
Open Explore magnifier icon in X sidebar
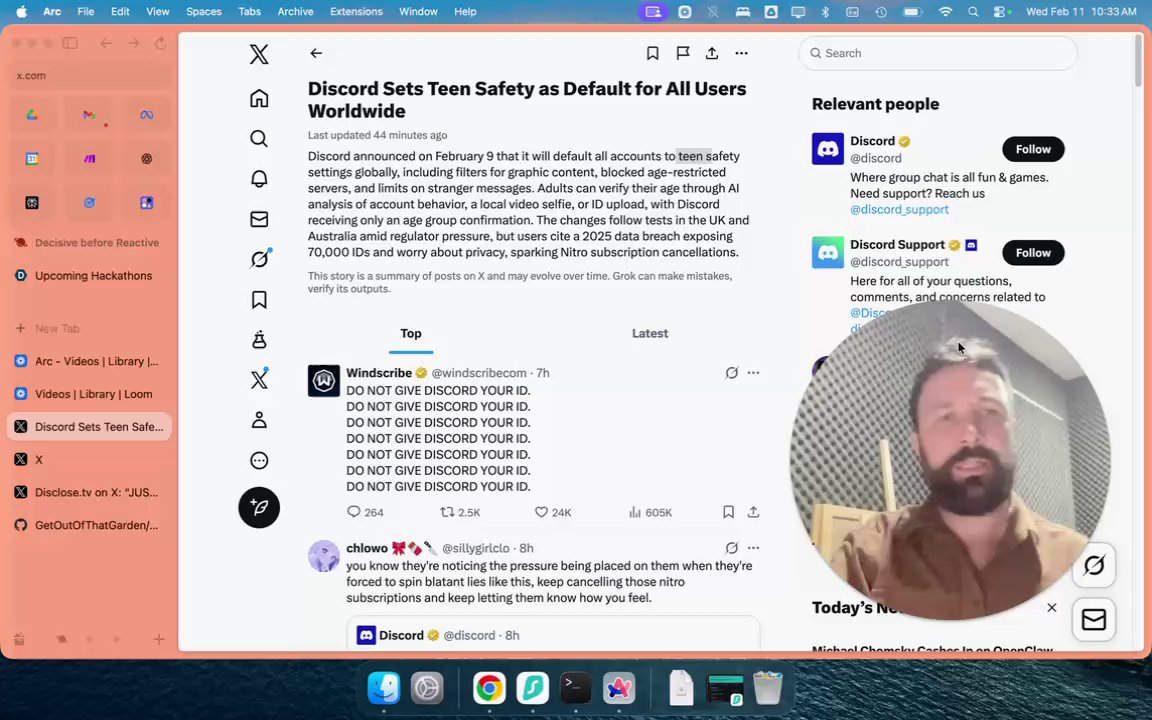click(x=259, y=139)
